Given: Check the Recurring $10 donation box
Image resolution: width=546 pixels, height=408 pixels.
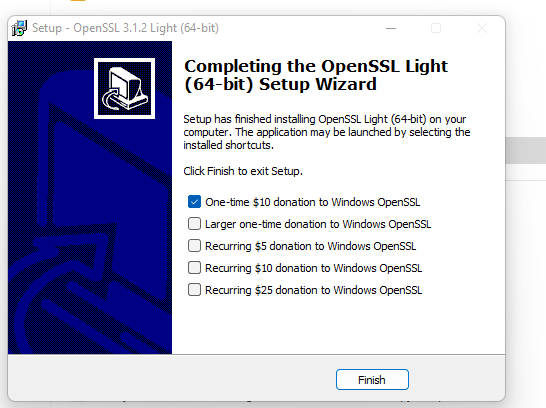Looking at the screenshot, I should pyautogui.click(x=194, y=268).
